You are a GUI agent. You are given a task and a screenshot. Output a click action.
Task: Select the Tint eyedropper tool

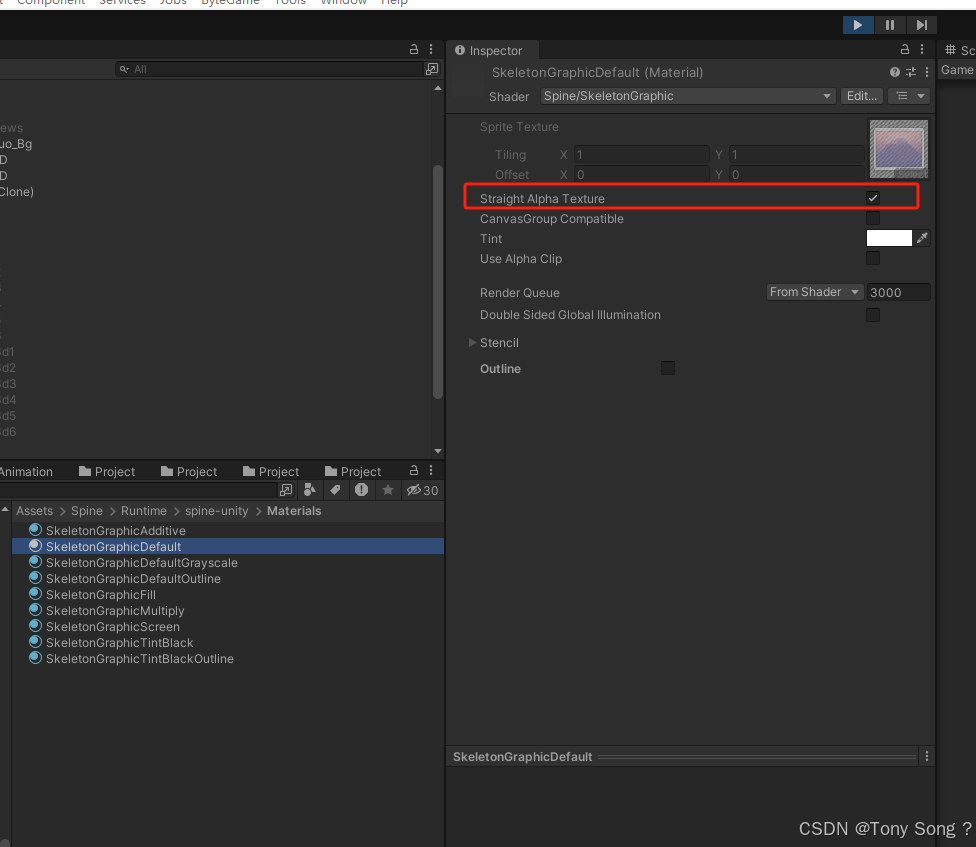[x=922, y=238]
